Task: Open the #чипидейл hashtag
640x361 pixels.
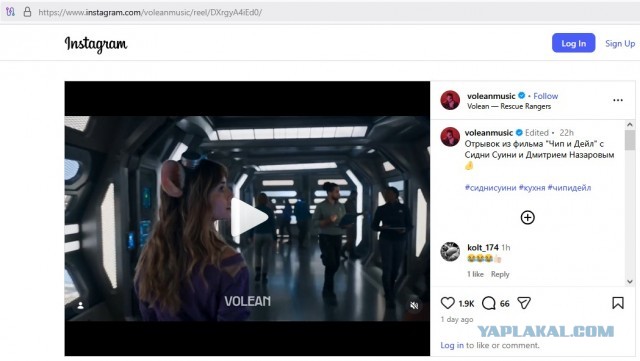Action: click(569, 187)
